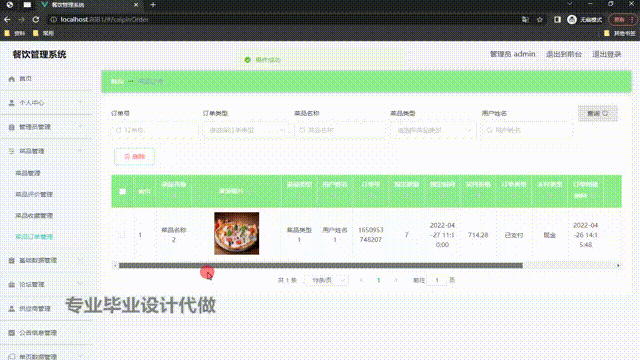The height and width of the screenshot is (360, 640).
Task: Open a new browser tab with plus
Action: 153,5
